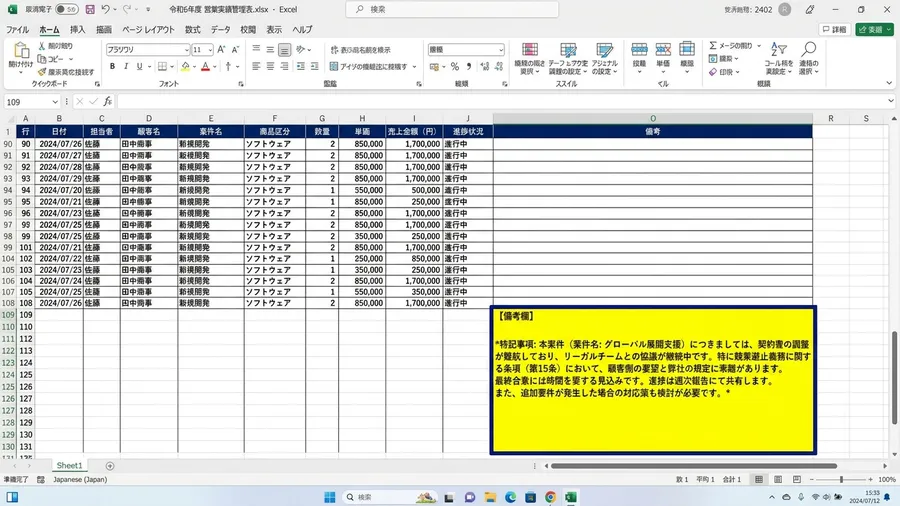Click the Insert Function fx icon
The image size is (900, 506).
107,102
